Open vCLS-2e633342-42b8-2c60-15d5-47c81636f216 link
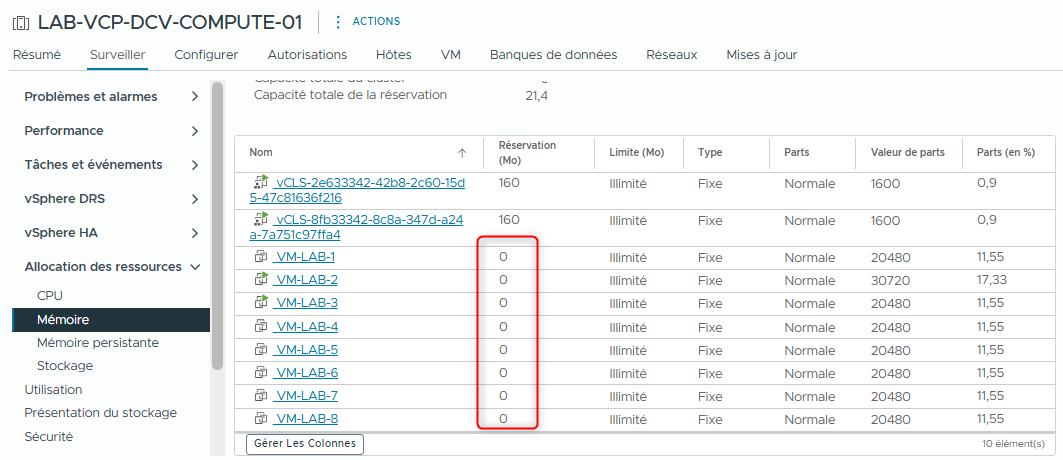This screenshot has height=460, width=1063. [357, 190]
